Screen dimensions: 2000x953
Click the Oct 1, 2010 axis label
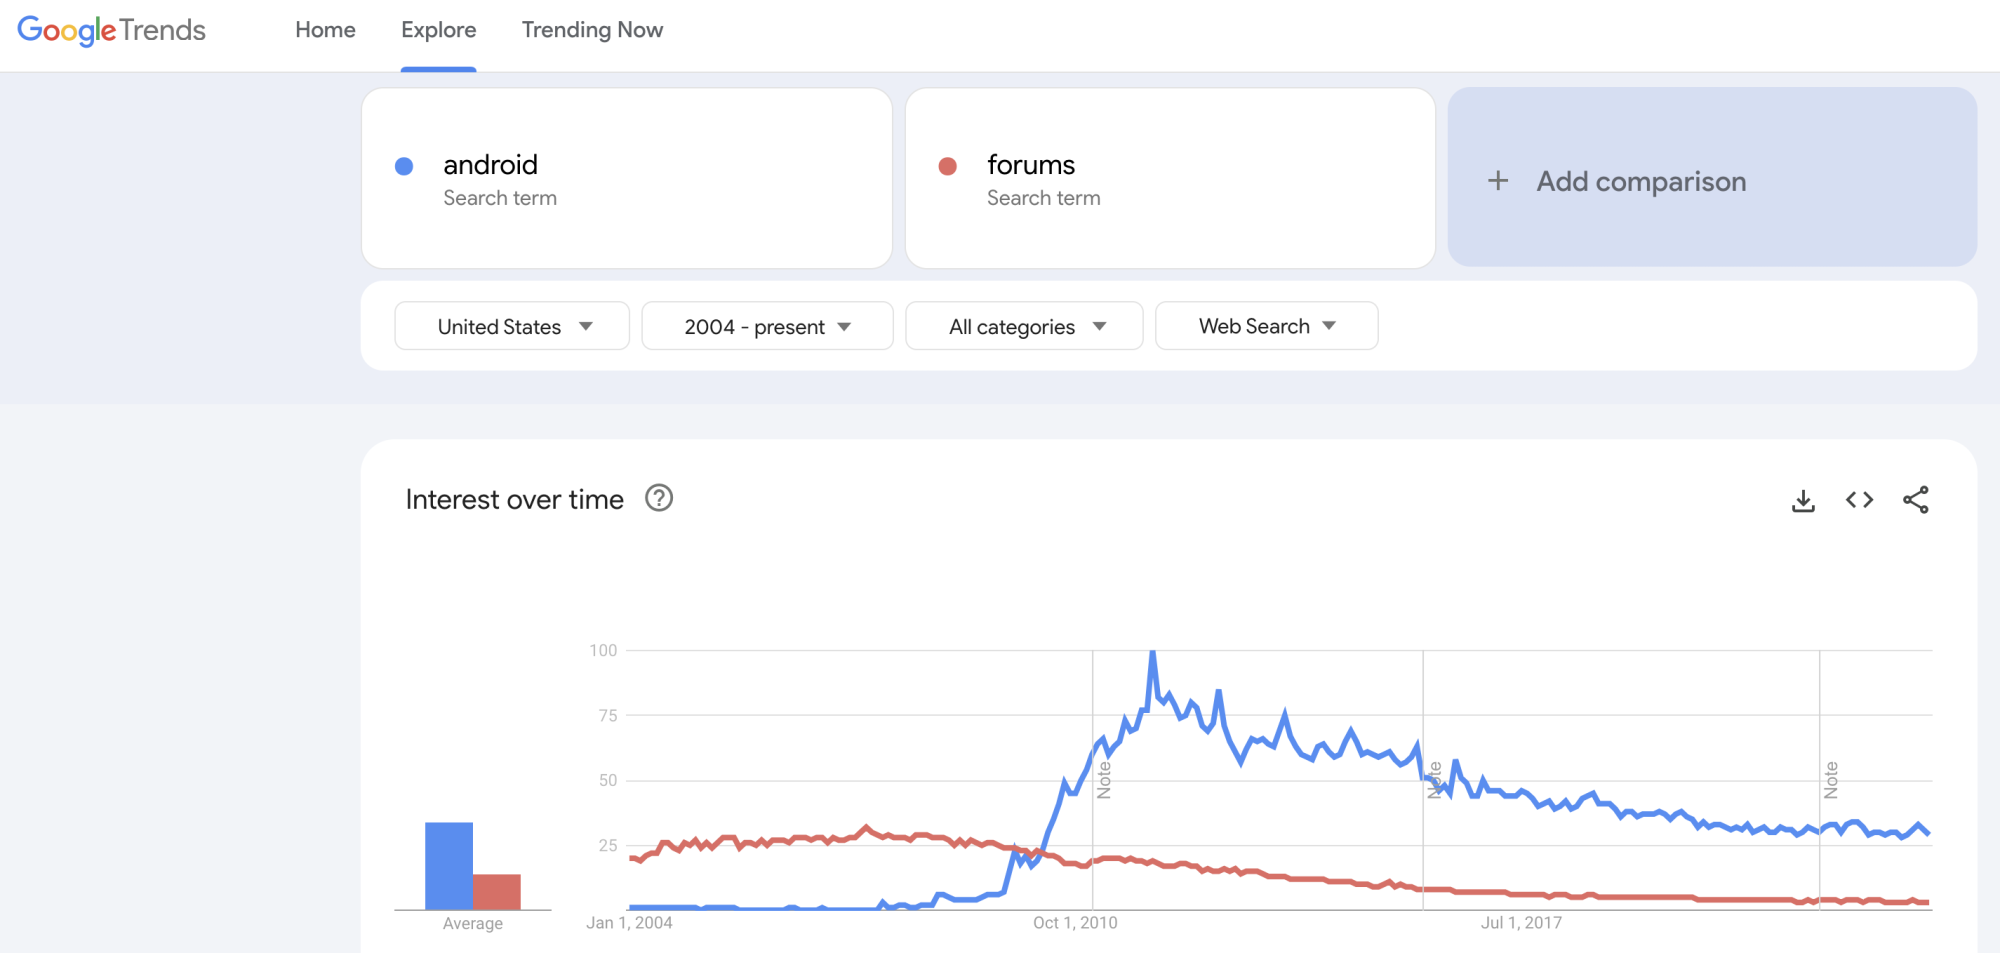1075,923
